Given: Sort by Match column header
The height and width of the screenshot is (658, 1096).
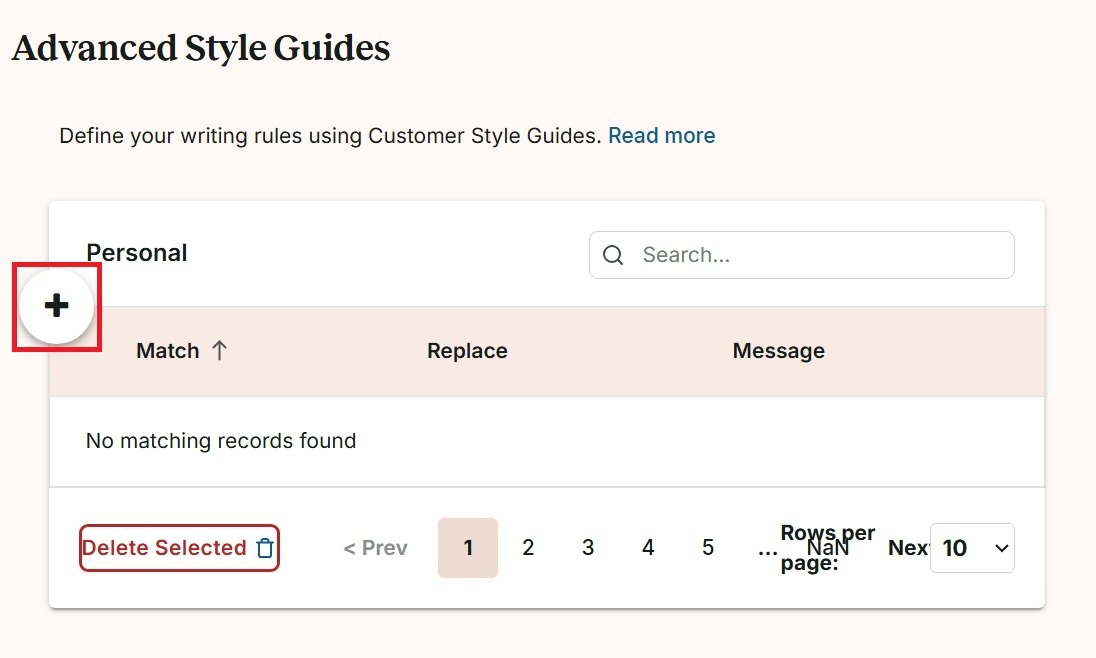Looking at the screenshot, I should [168, 350].
